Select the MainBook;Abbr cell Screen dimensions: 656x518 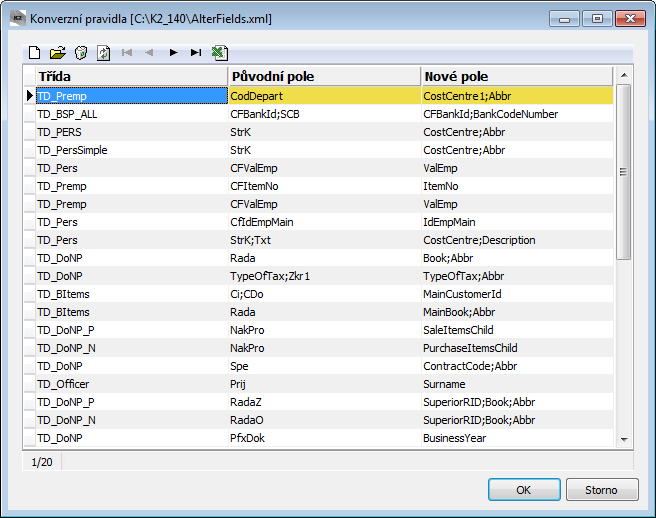(517, 312)
